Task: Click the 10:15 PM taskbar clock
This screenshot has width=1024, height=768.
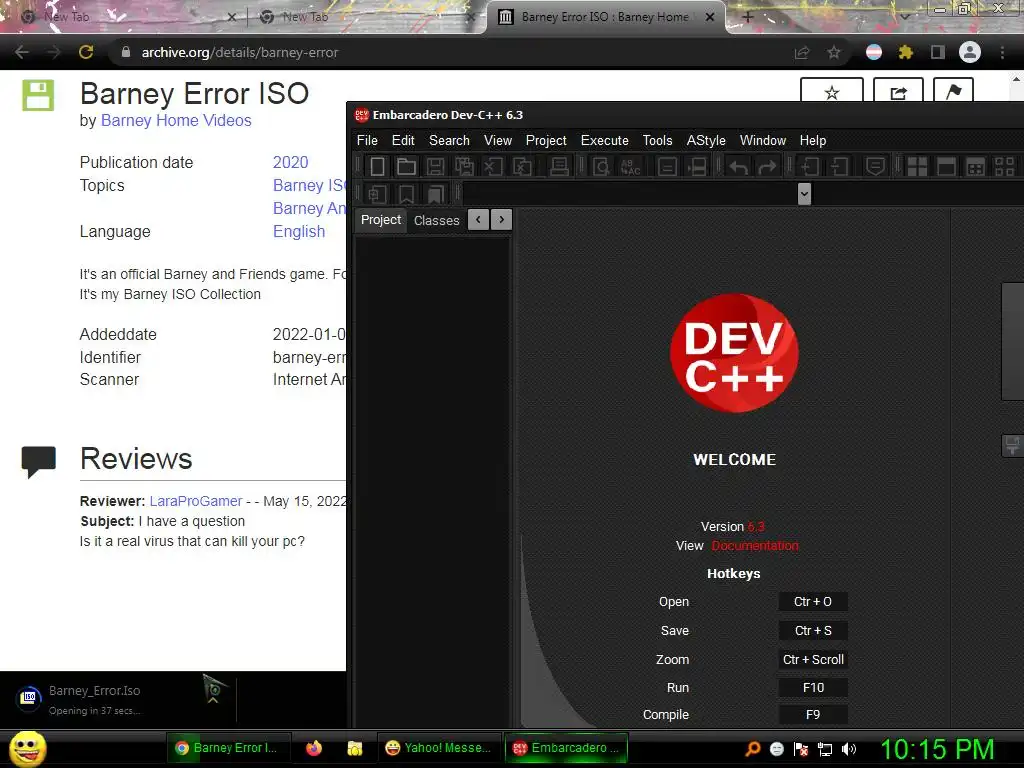Action: click(937, 749)
